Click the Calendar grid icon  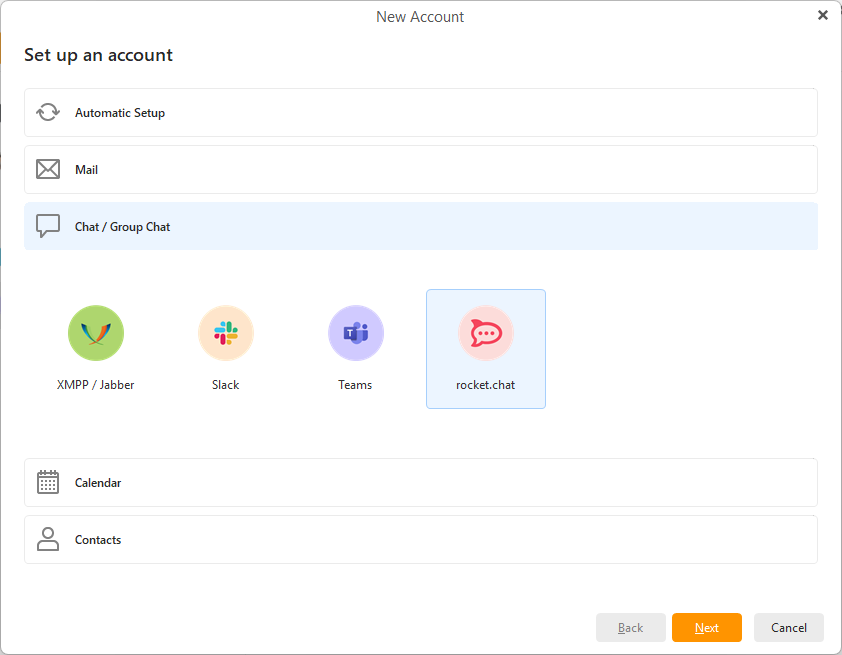coord(48,483)
